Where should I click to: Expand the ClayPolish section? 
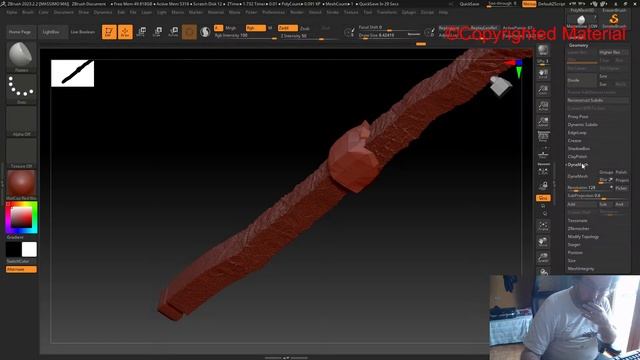577,156
